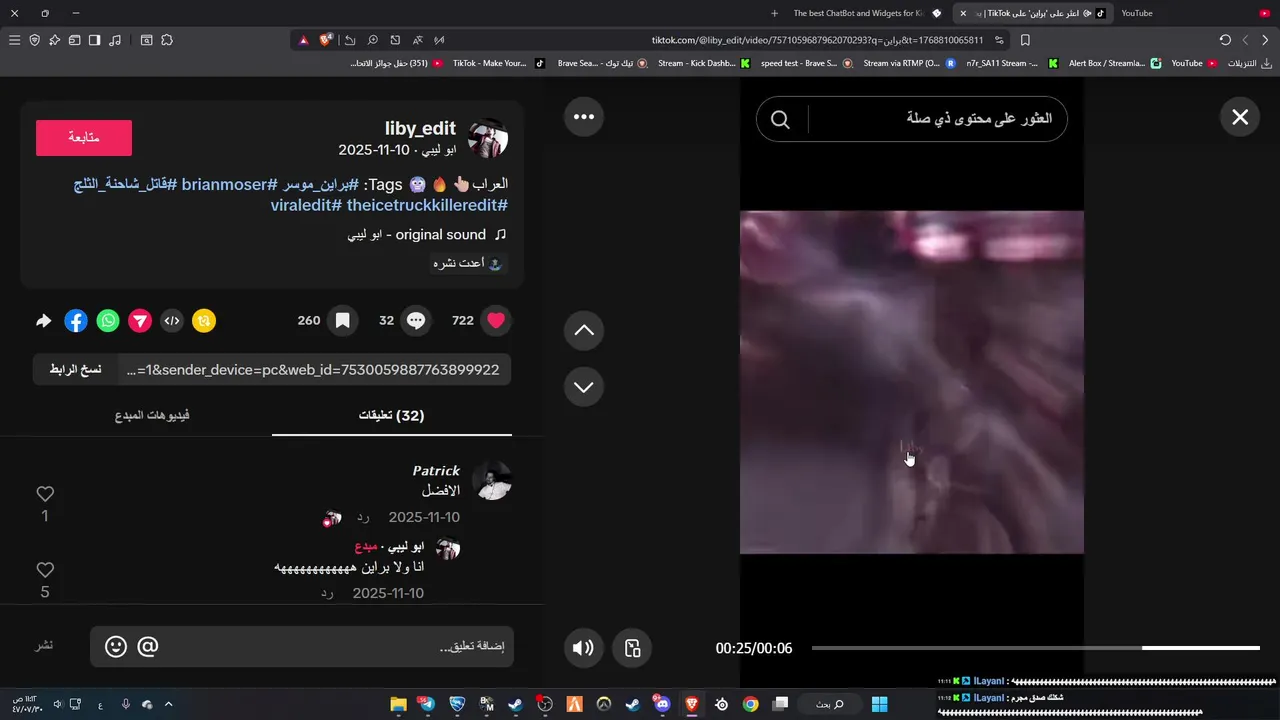Open Patrick's commenter avatar

(491, 481)
